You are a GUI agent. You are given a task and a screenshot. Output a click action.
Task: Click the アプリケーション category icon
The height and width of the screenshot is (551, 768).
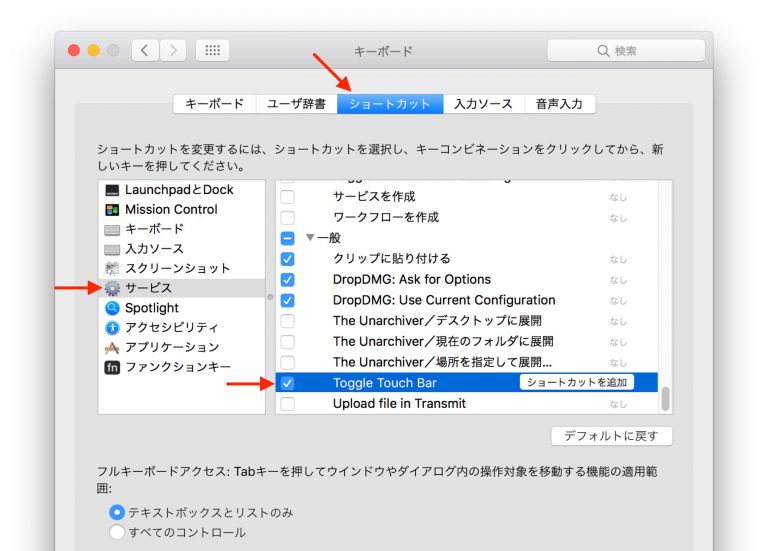pyautogui.click(x=112, y=347)
